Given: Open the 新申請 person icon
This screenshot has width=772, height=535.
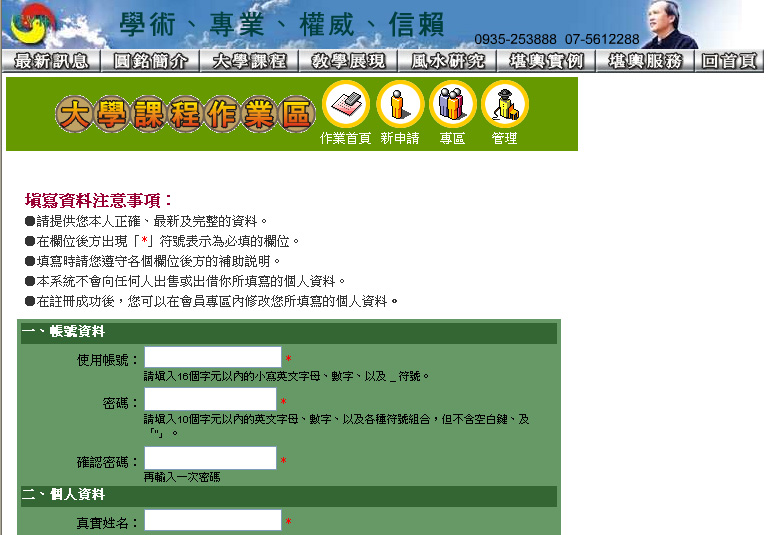Looking at the screenshot, I should tap(400, 104).
